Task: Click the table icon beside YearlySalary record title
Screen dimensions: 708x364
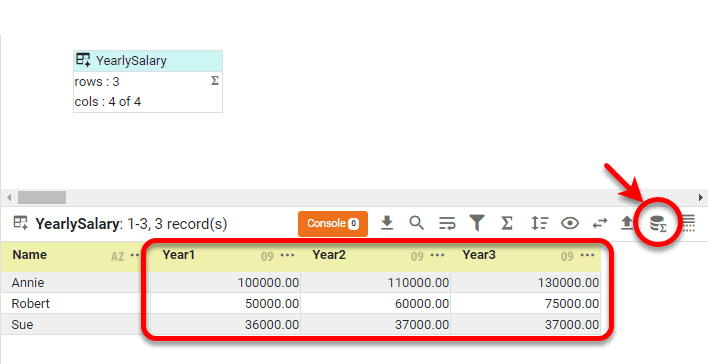Action: [21, 223]
